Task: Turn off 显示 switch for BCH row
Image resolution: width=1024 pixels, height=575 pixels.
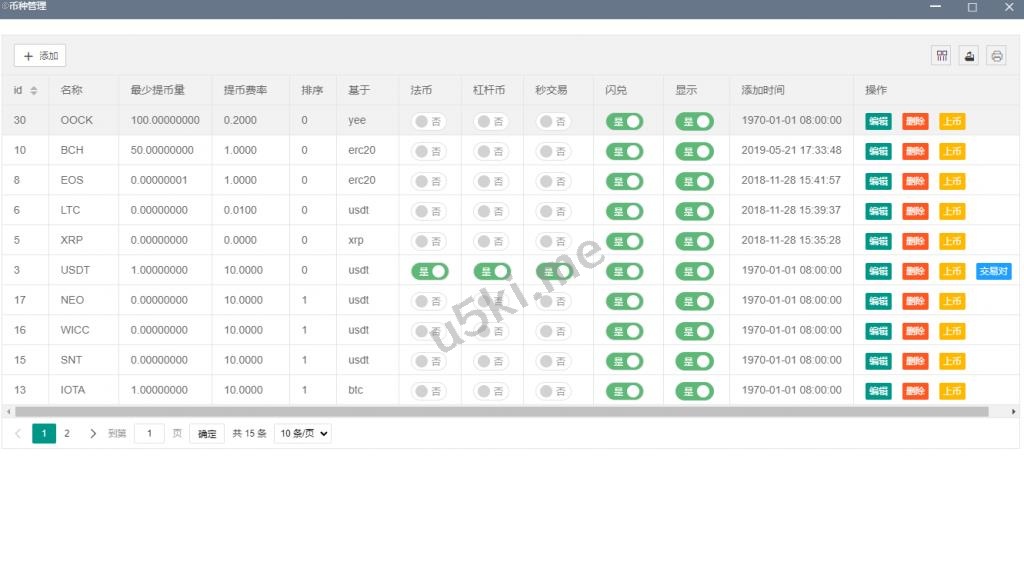Action: click(x=695, y=151)
